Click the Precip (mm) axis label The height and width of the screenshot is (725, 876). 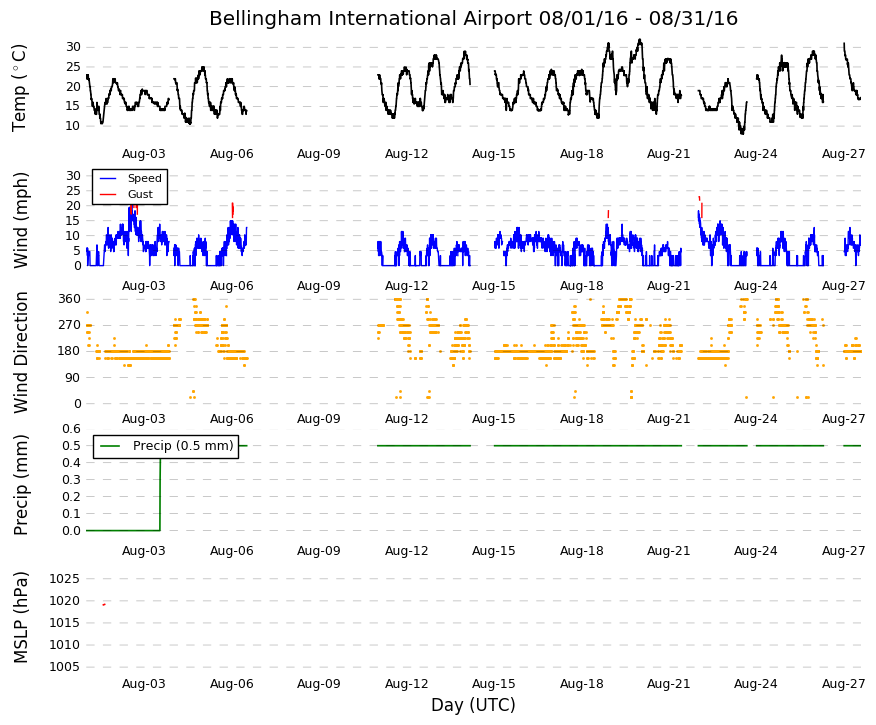(20, 484)
